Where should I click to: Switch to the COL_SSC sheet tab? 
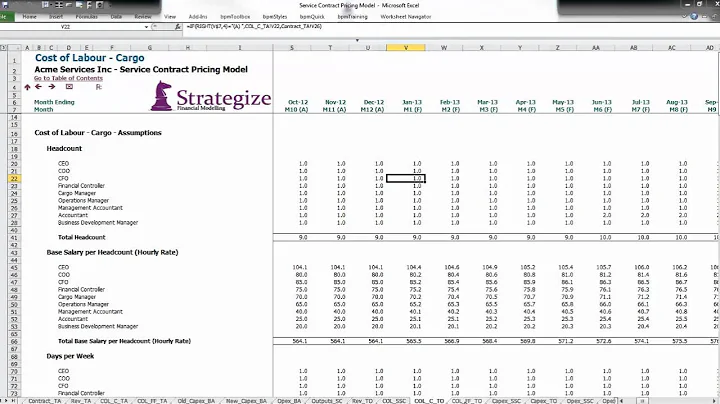(394, 401)
